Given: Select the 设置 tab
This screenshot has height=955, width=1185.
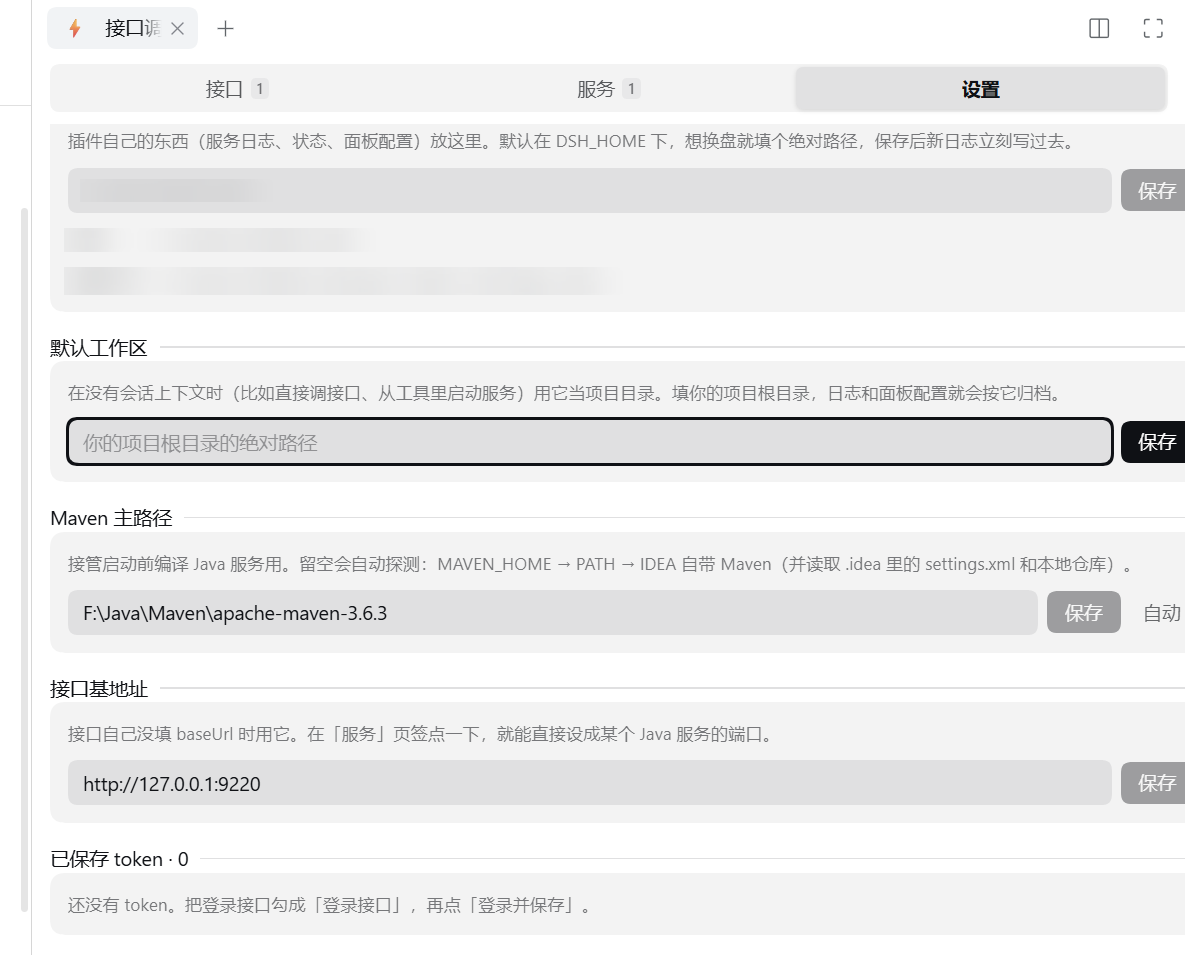Looking at the screenshot, I should click(x=980, y=89).
